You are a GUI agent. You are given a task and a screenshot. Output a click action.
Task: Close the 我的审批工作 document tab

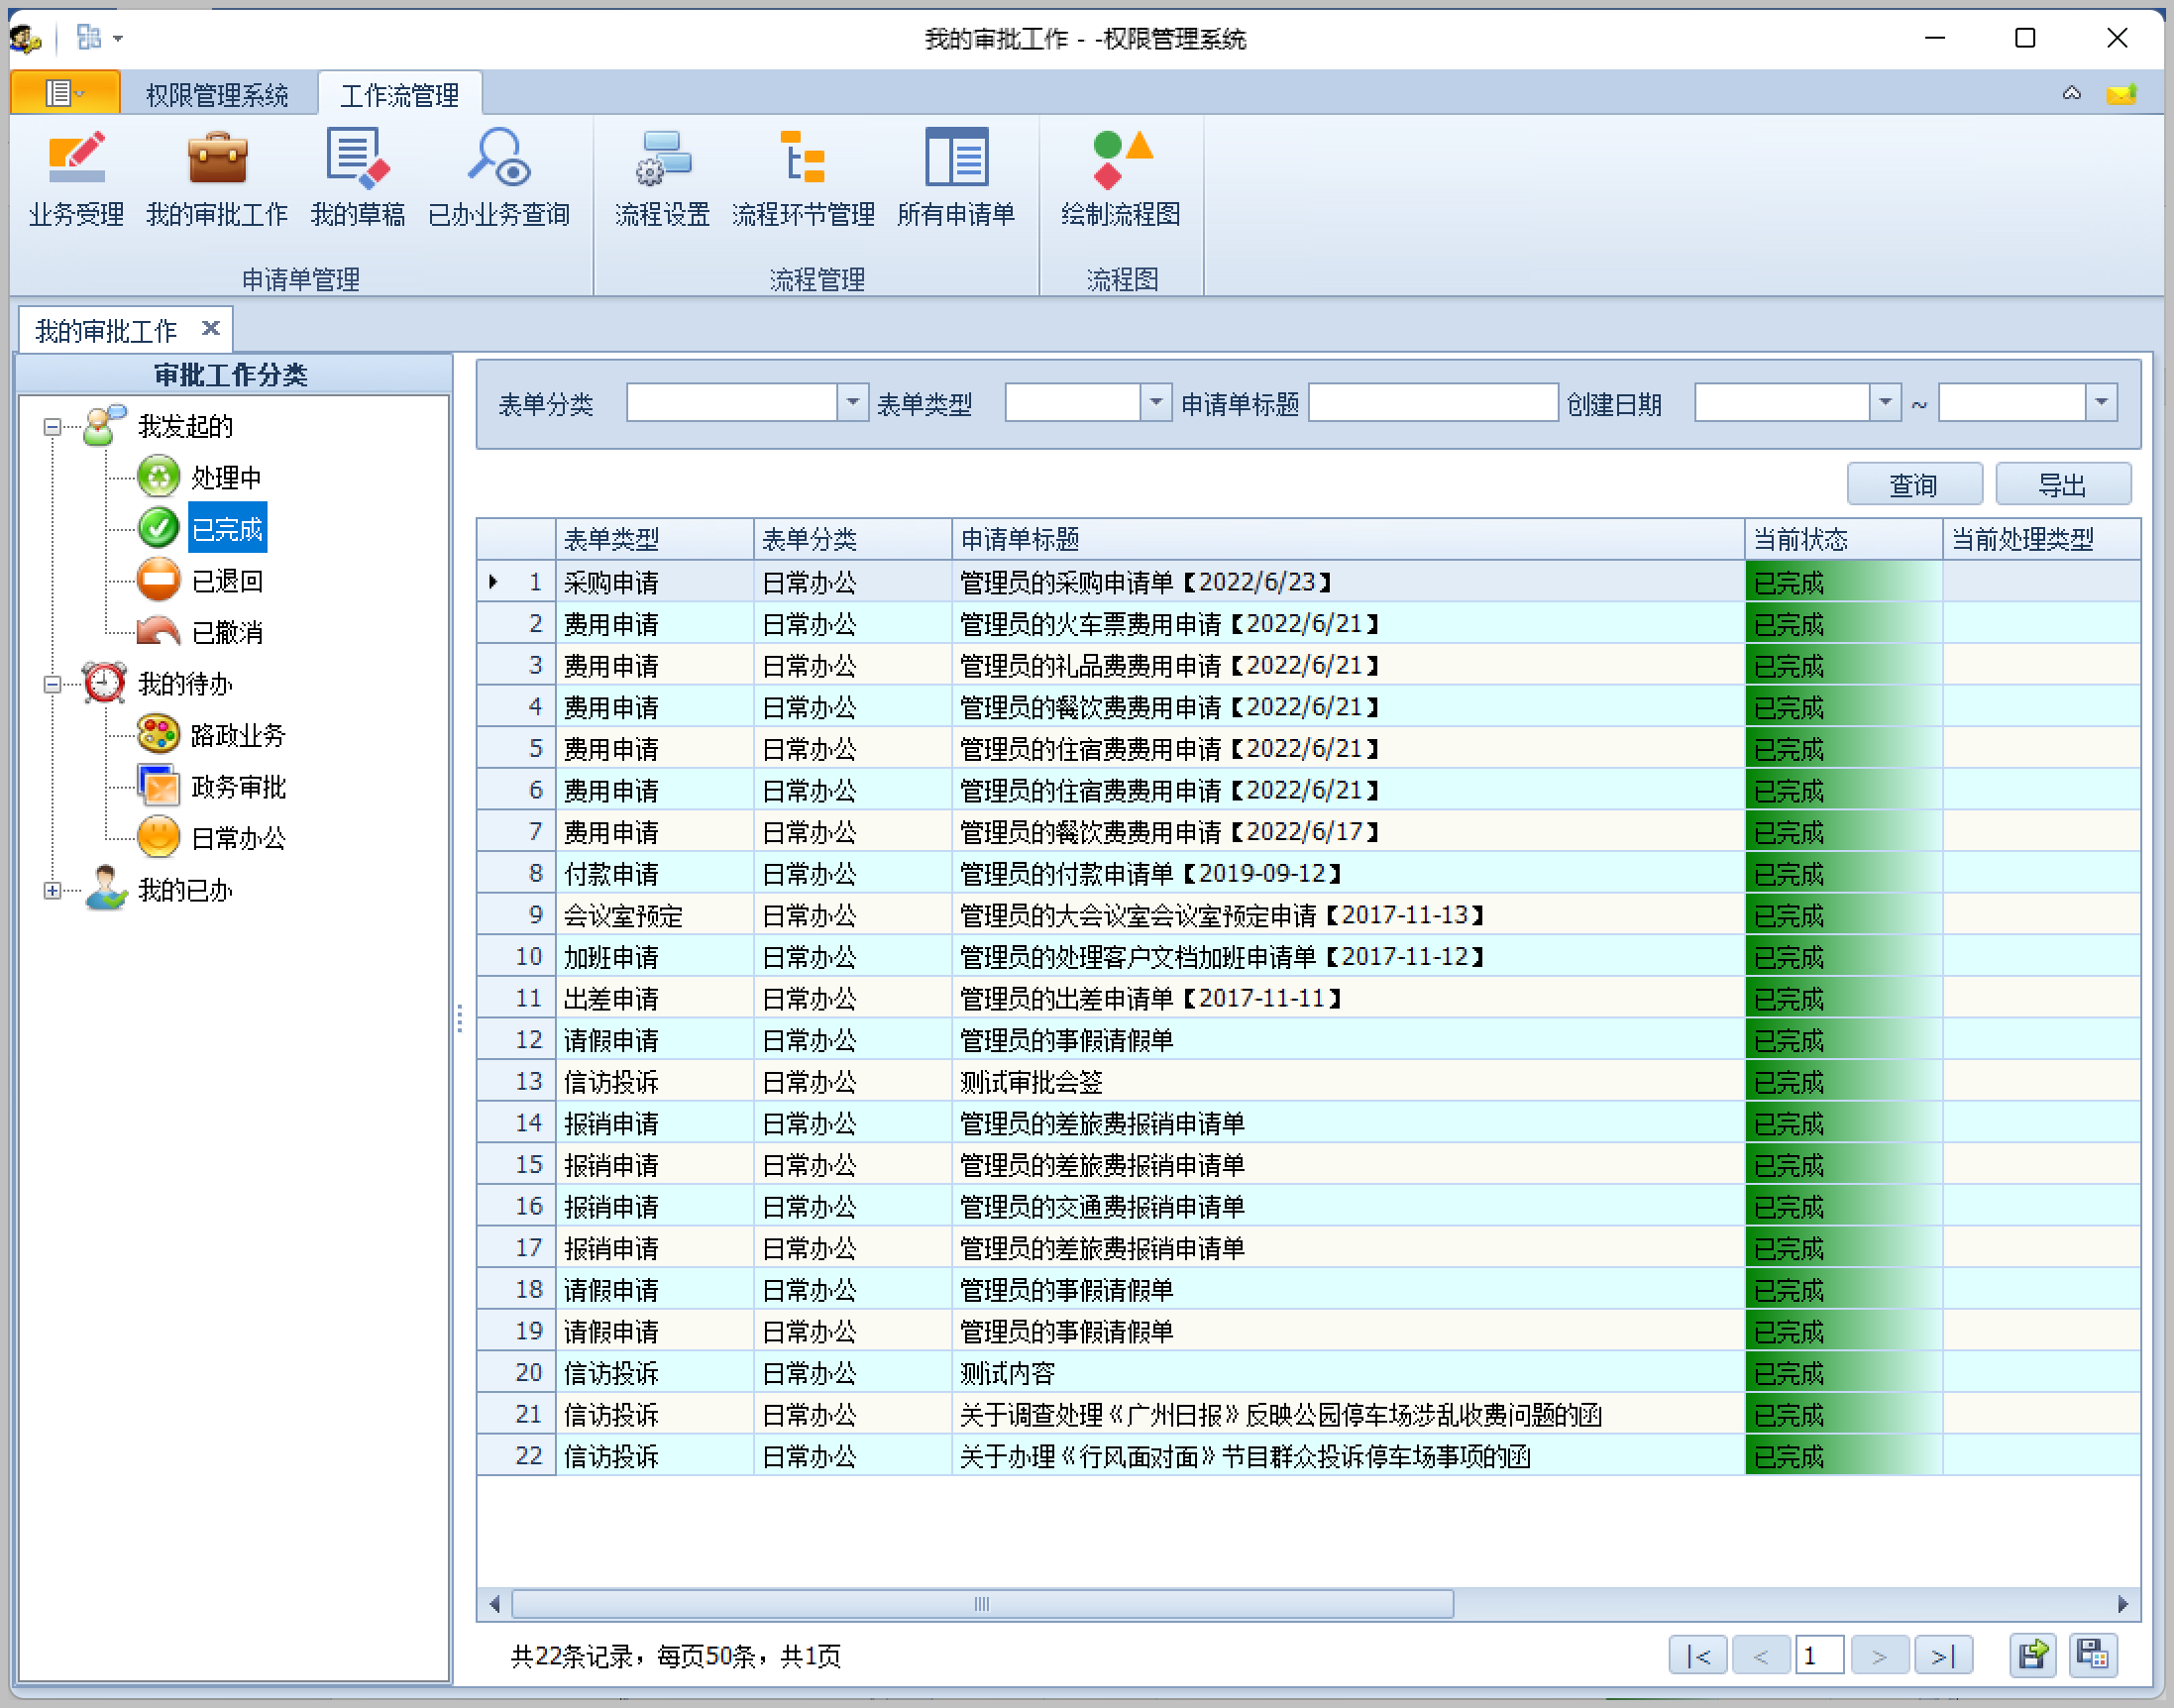210,328
